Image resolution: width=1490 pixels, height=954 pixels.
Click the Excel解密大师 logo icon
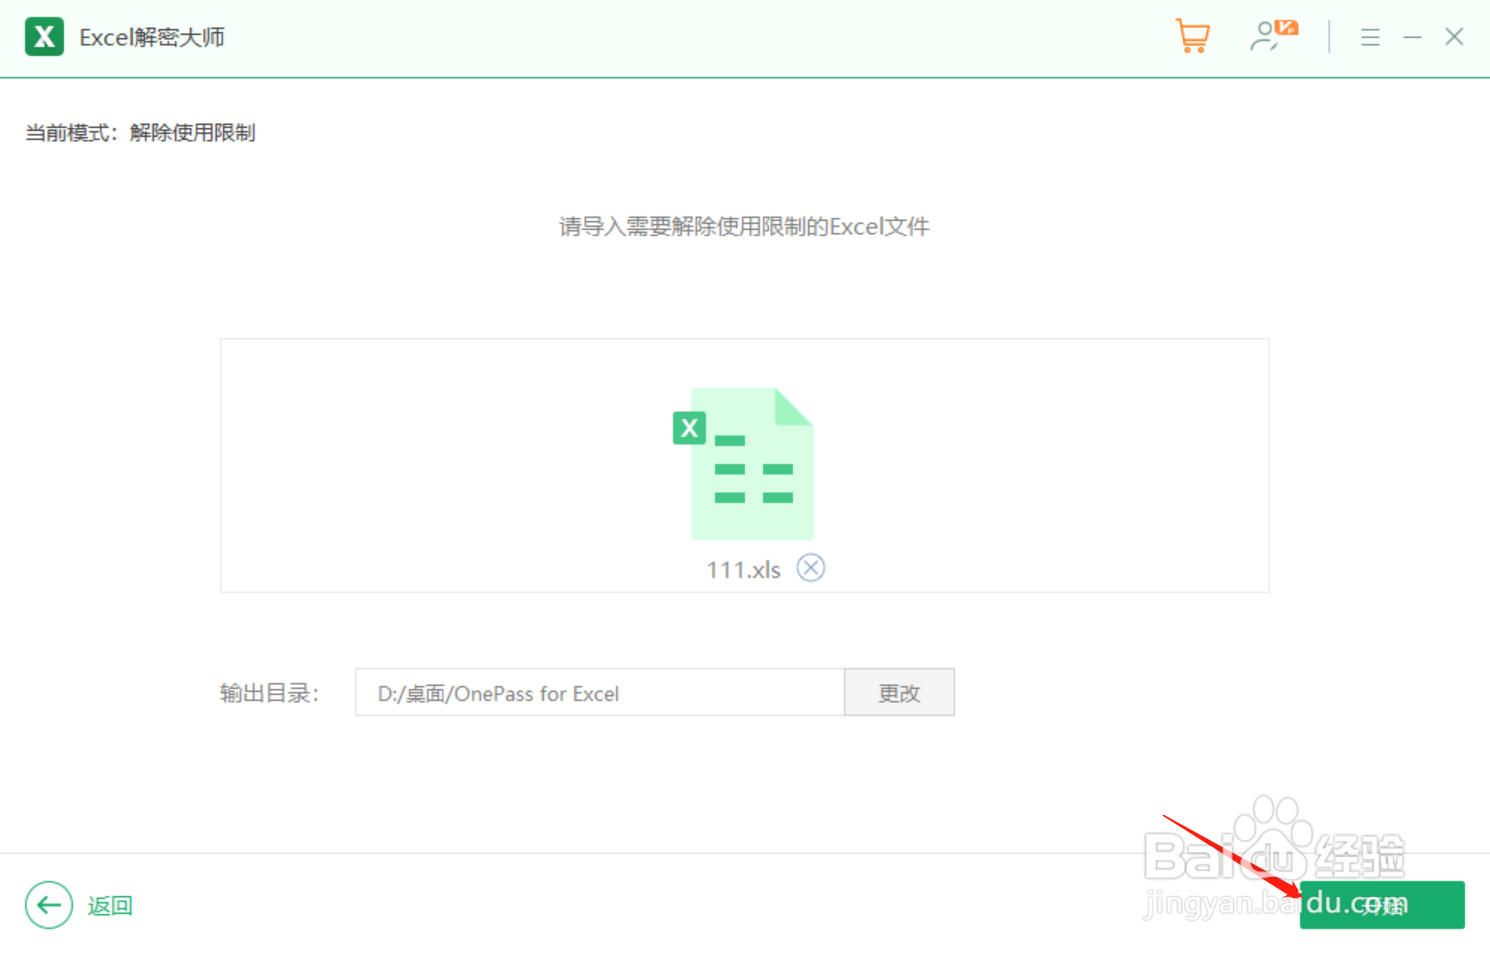[x=44, y=36]
